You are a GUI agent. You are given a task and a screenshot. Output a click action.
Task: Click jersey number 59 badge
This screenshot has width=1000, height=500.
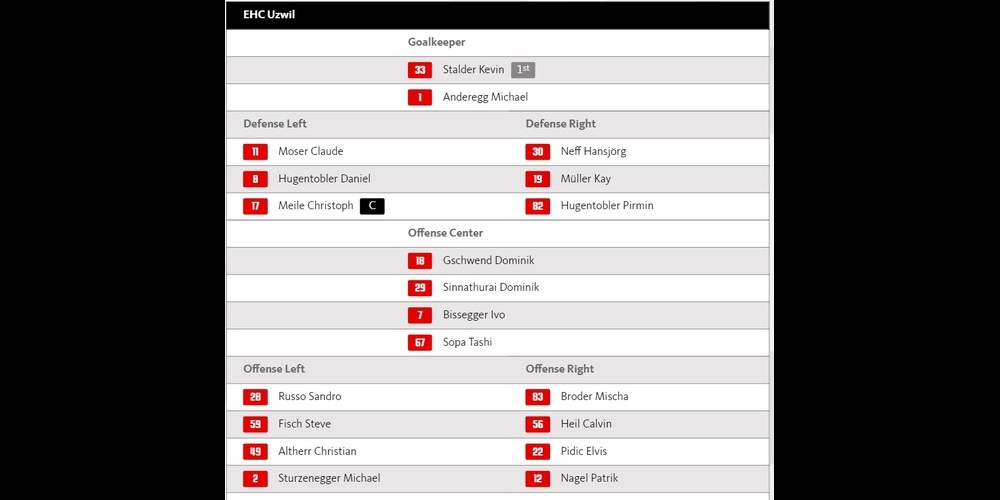(255, 424)
